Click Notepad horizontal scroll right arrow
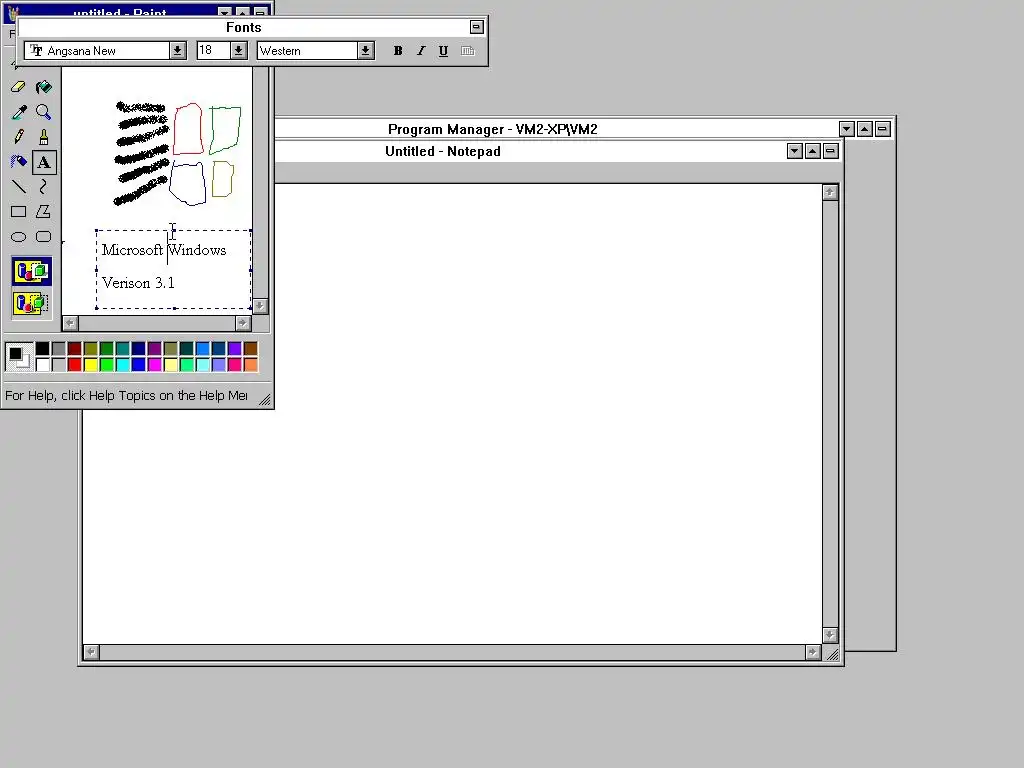Viewport: 1024px width, 768px height. pos(813,652)
